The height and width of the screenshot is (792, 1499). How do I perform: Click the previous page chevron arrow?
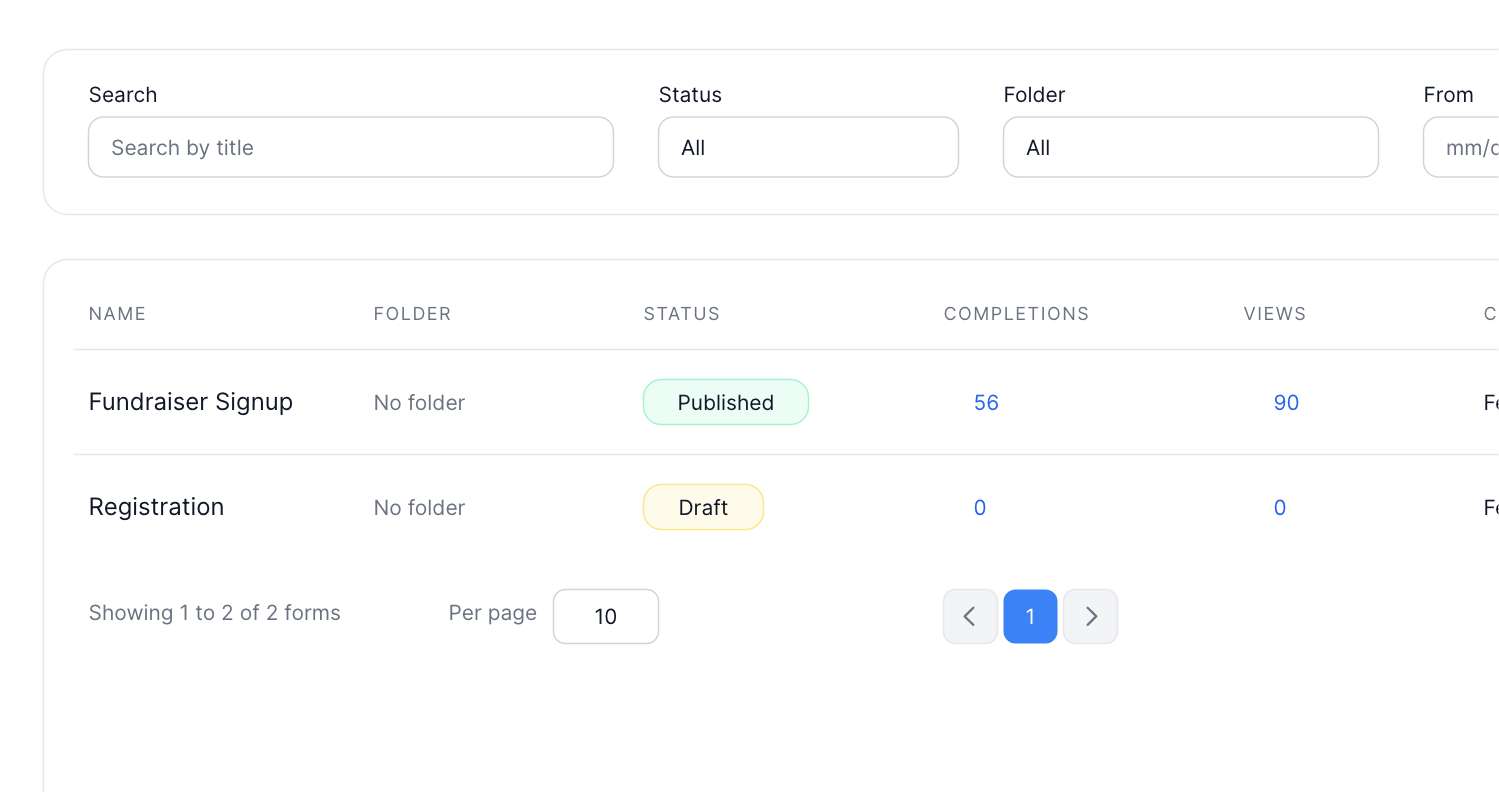pos(969,616)
